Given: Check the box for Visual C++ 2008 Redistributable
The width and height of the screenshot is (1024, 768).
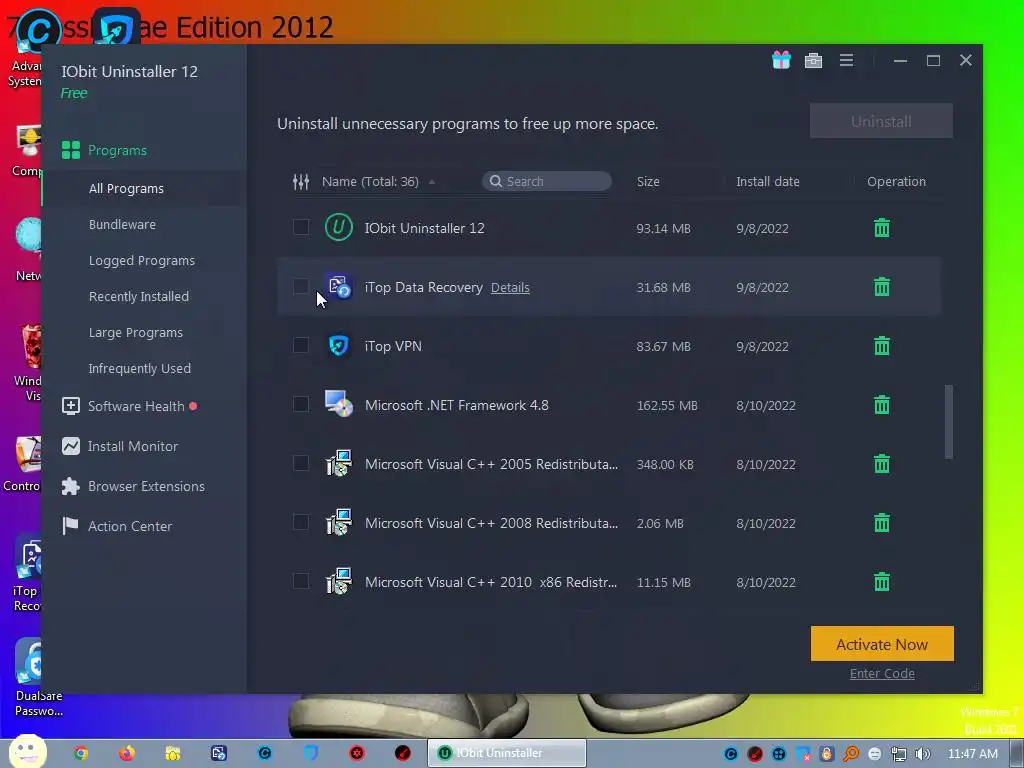Looking at the screenshot, I should [300, 522].
